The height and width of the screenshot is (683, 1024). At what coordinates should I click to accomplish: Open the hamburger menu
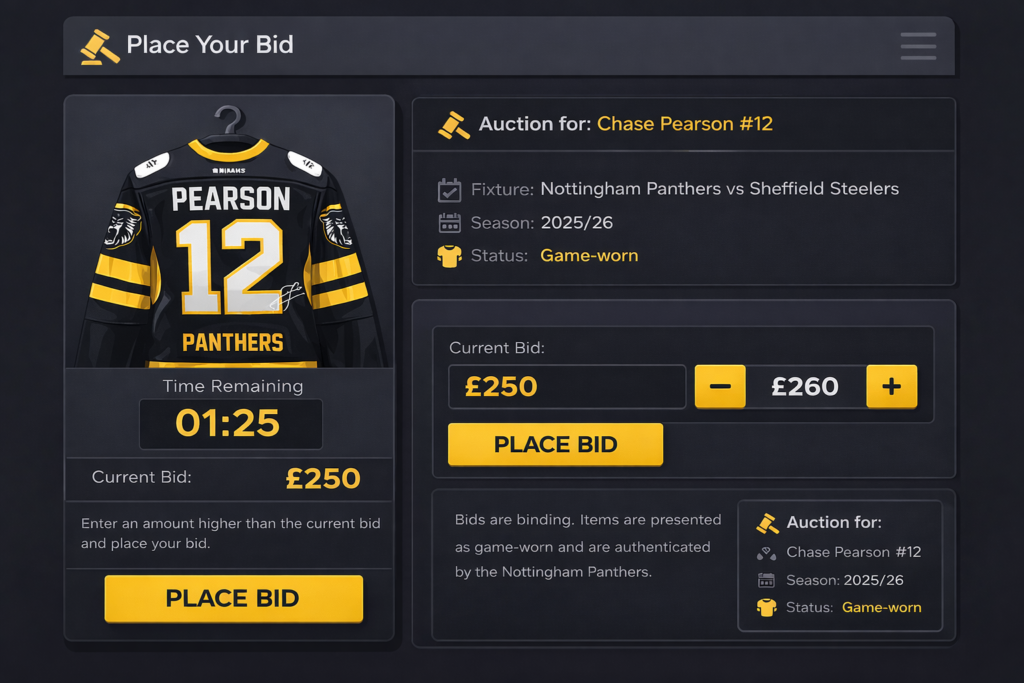coord(917,46)
